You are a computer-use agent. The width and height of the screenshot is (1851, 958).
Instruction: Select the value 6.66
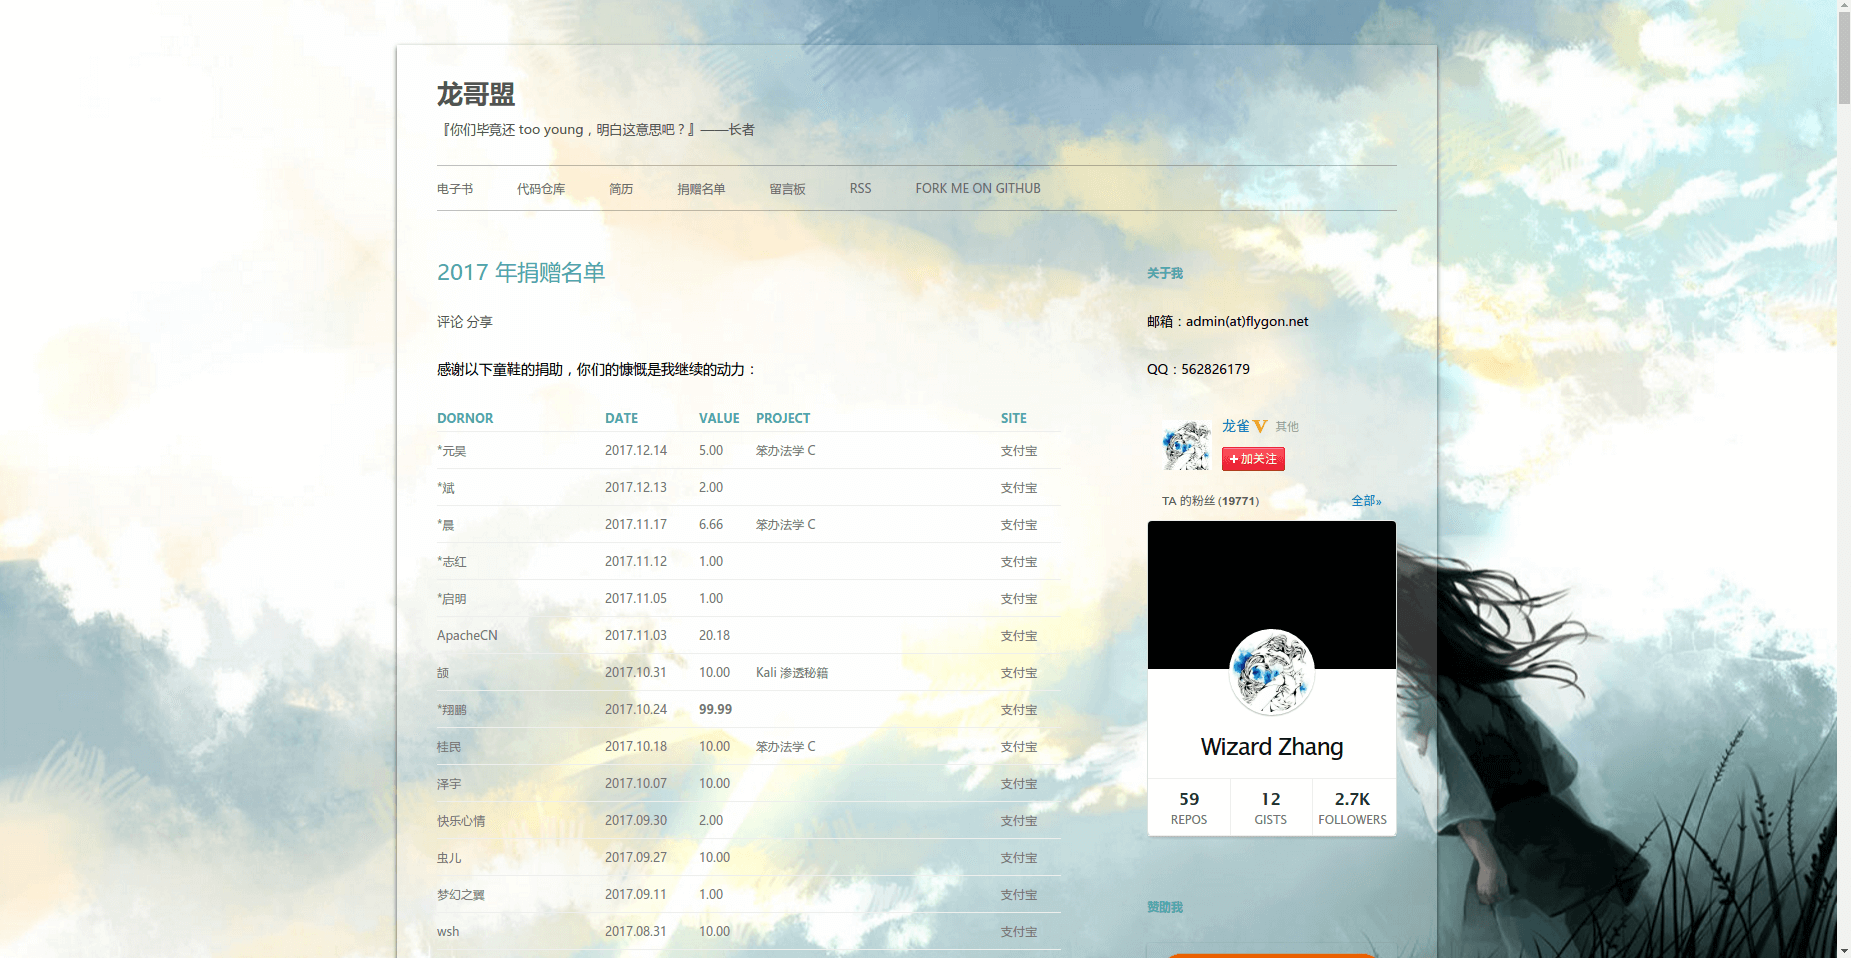(x=711, y=524)
